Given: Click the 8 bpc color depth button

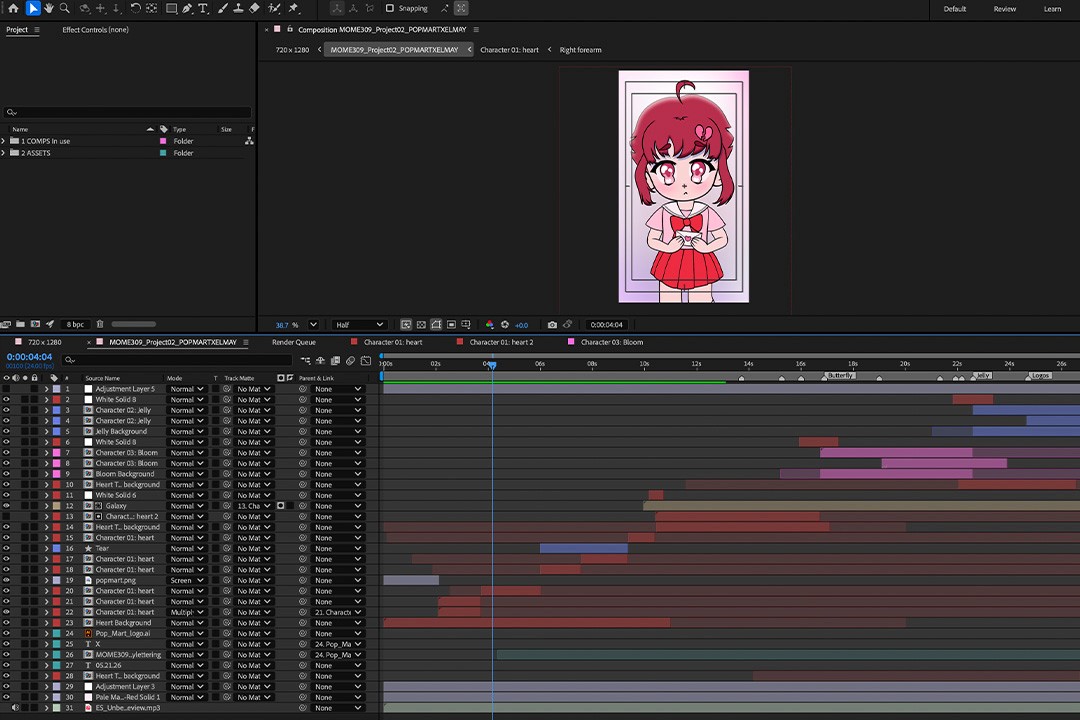Looking at the screenshot, I should (x=75, y=324).
